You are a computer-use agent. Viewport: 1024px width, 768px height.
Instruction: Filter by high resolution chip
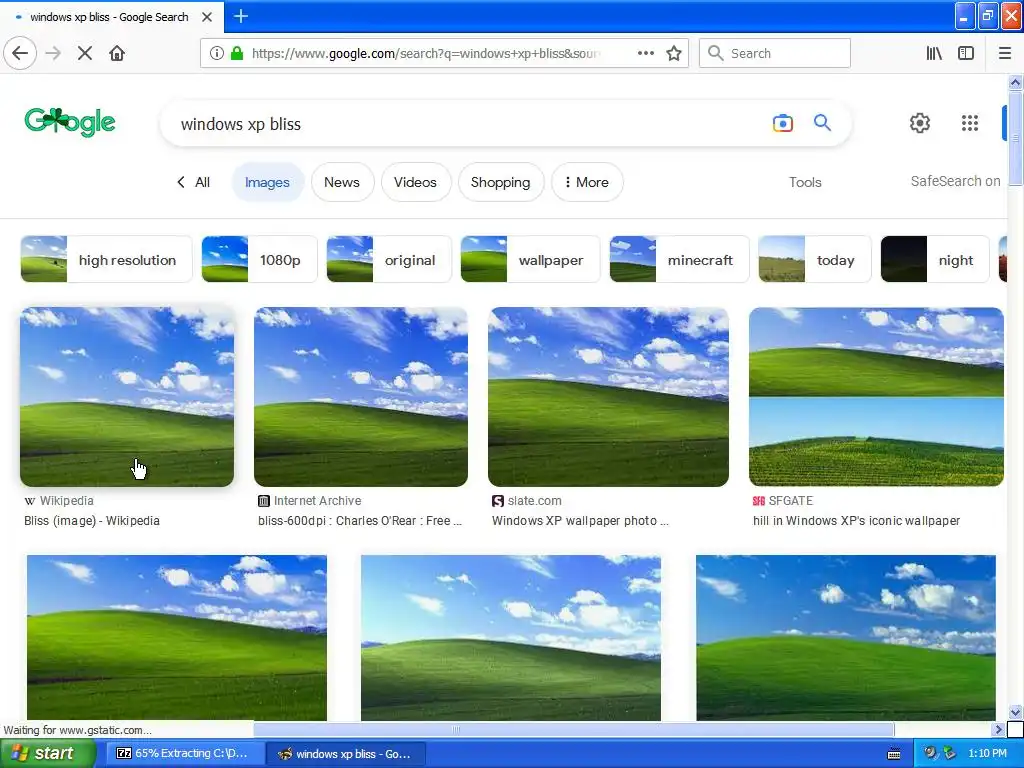[106, 259]
